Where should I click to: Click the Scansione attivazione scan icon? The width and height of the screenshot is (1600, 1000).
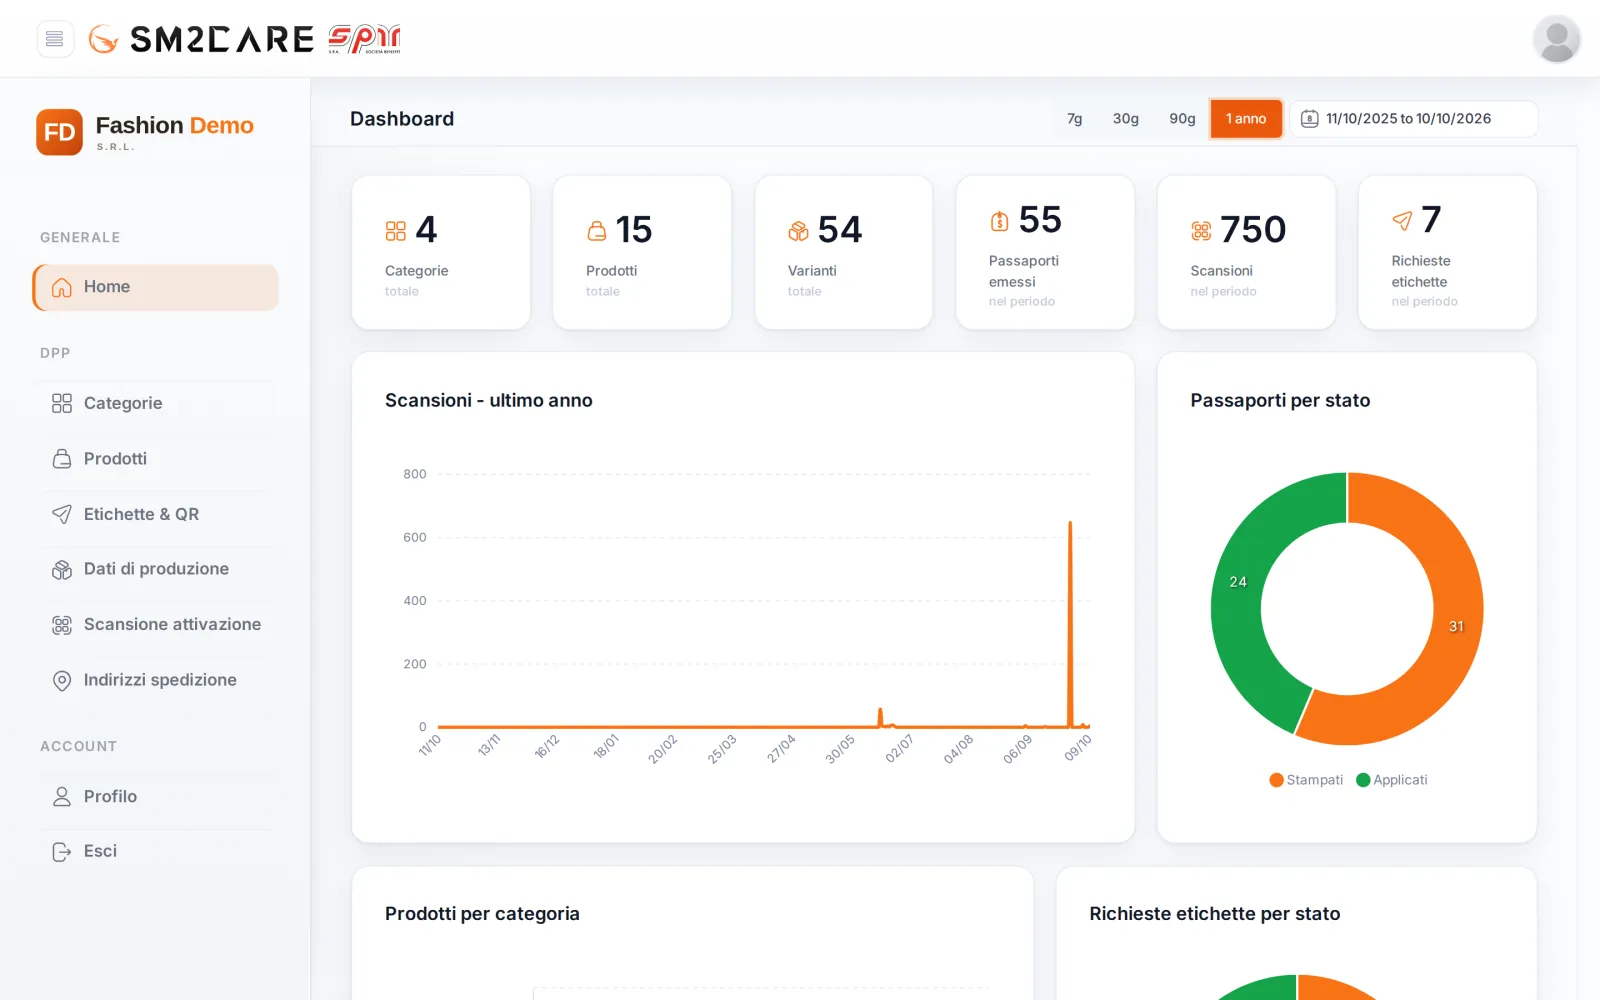click(62, 625)
